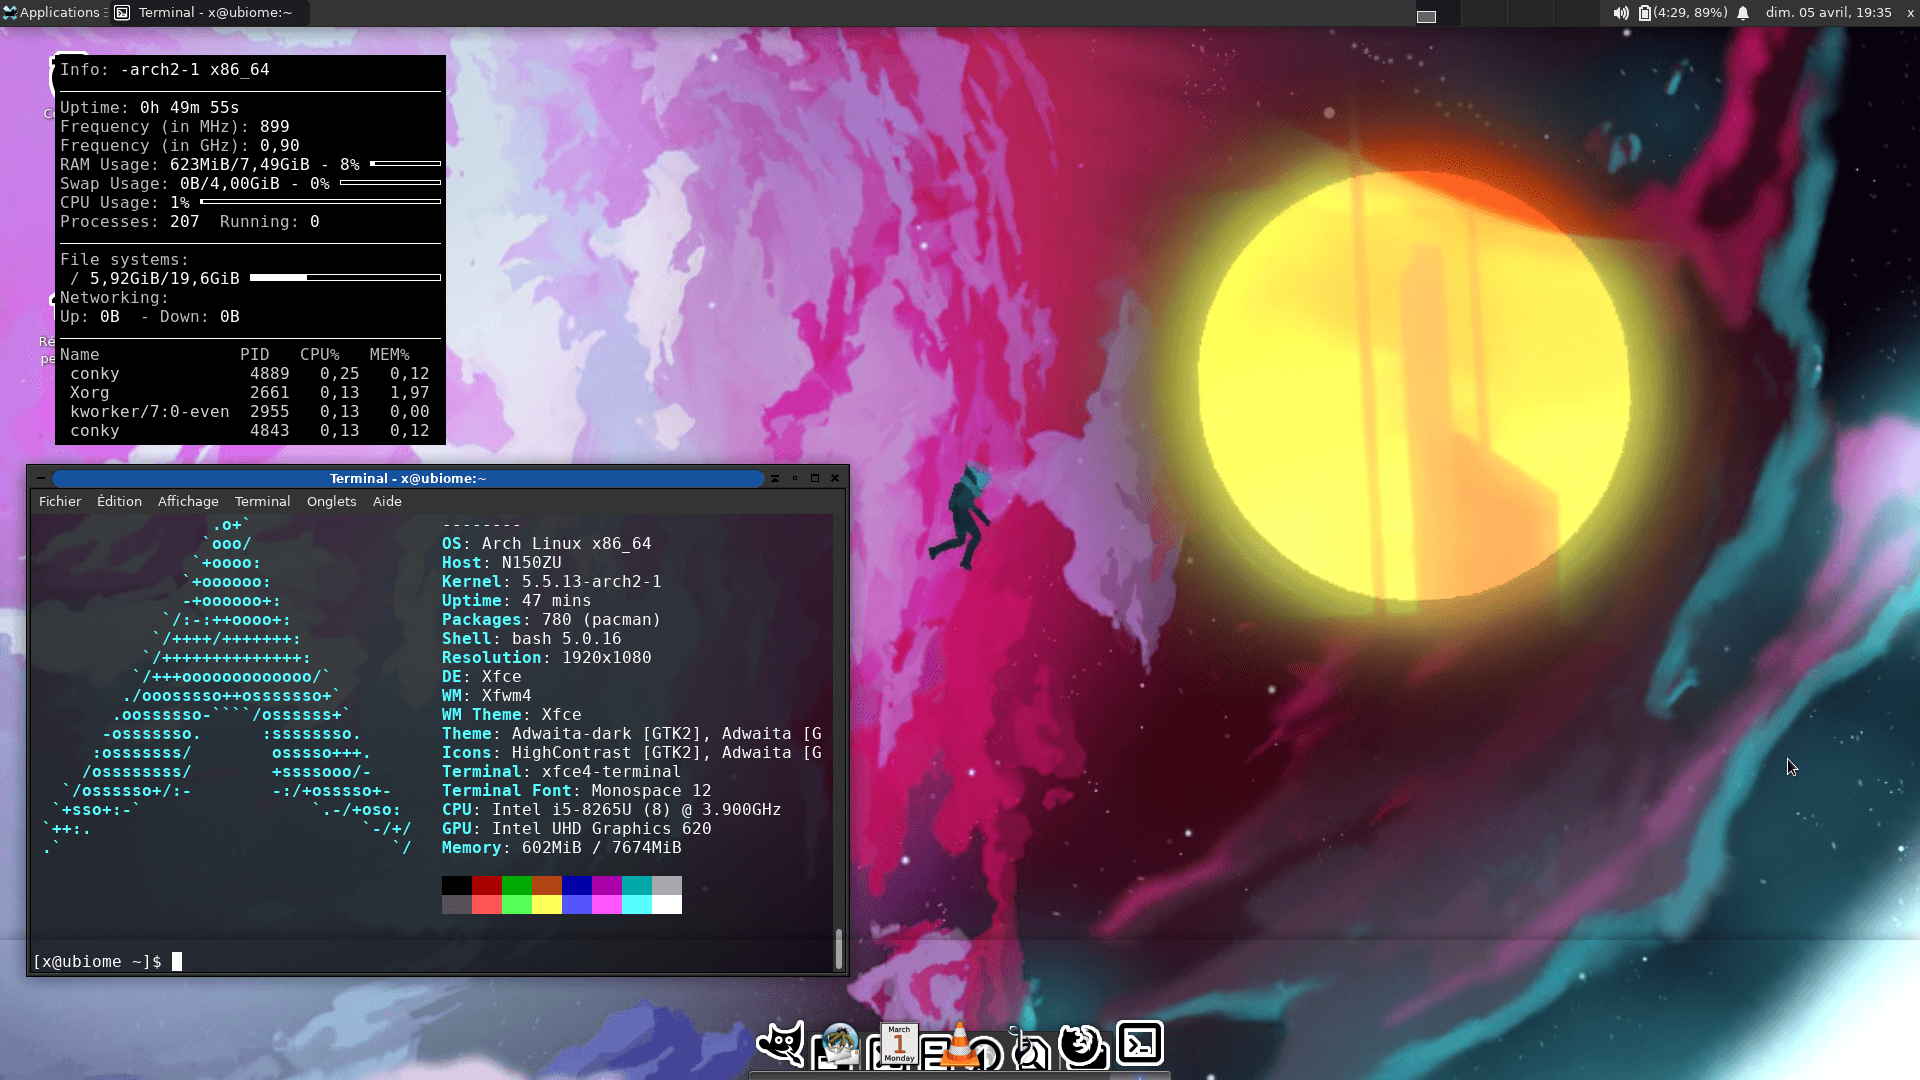The height and width of the screenshot is (1080, 1920).
Task: Click the 'WM: Xfwm4' line
Action: point(487,695)
